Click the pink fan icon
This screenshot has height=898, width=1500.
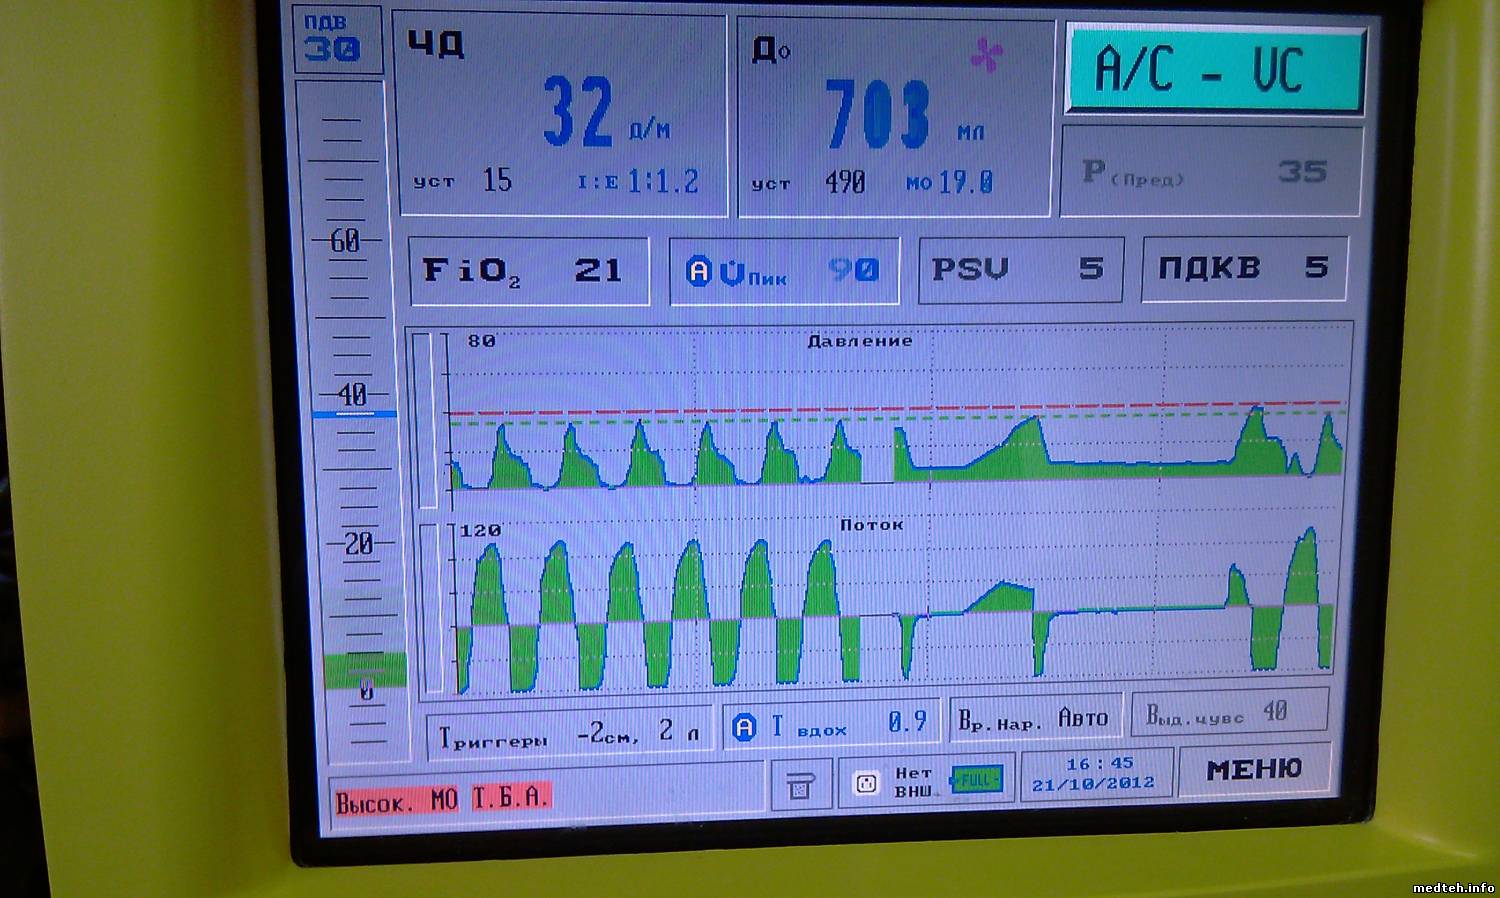click(x=987, y=55)
